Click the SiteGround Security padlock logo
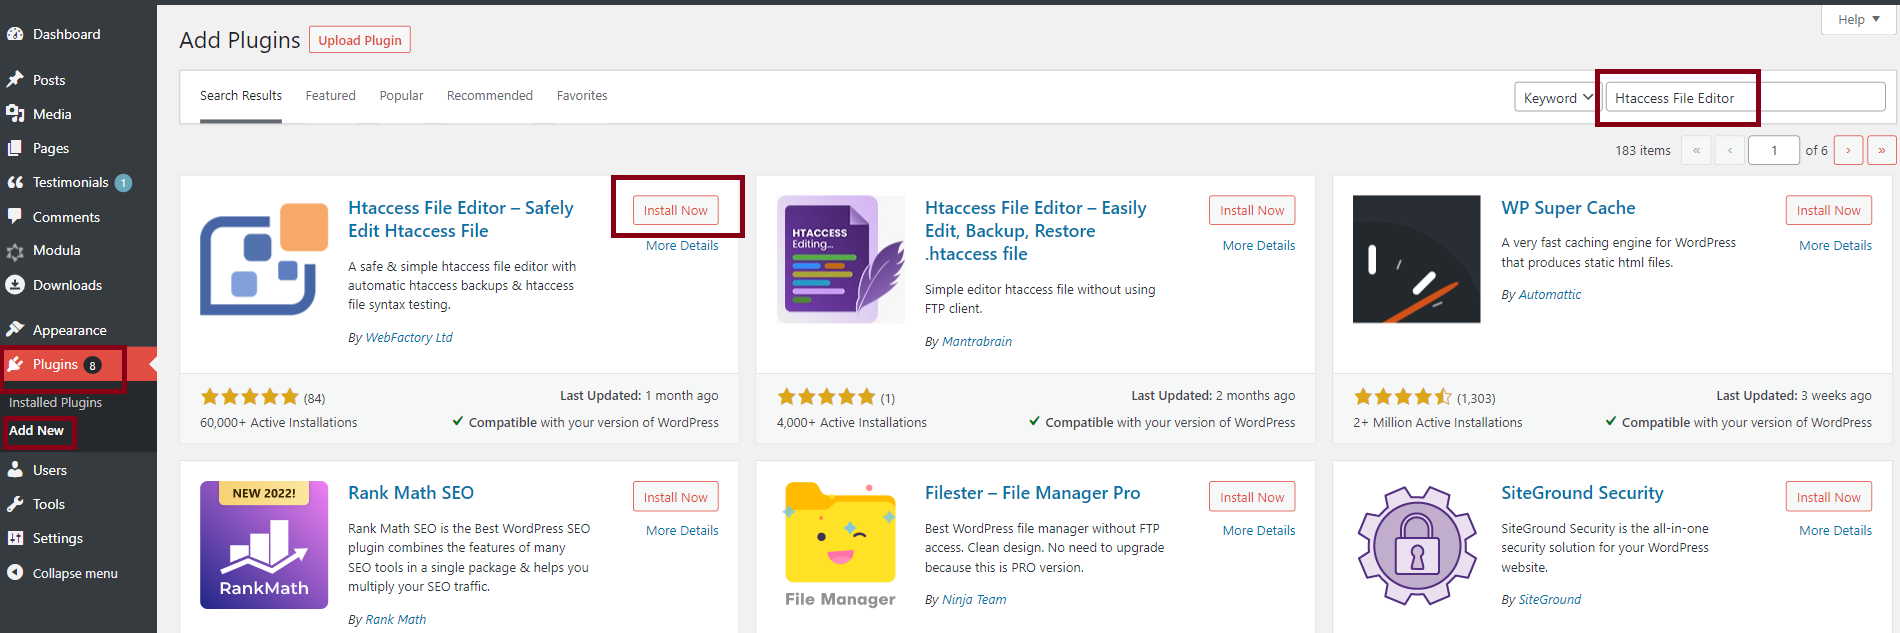1900x633 pixels. 1417,545
